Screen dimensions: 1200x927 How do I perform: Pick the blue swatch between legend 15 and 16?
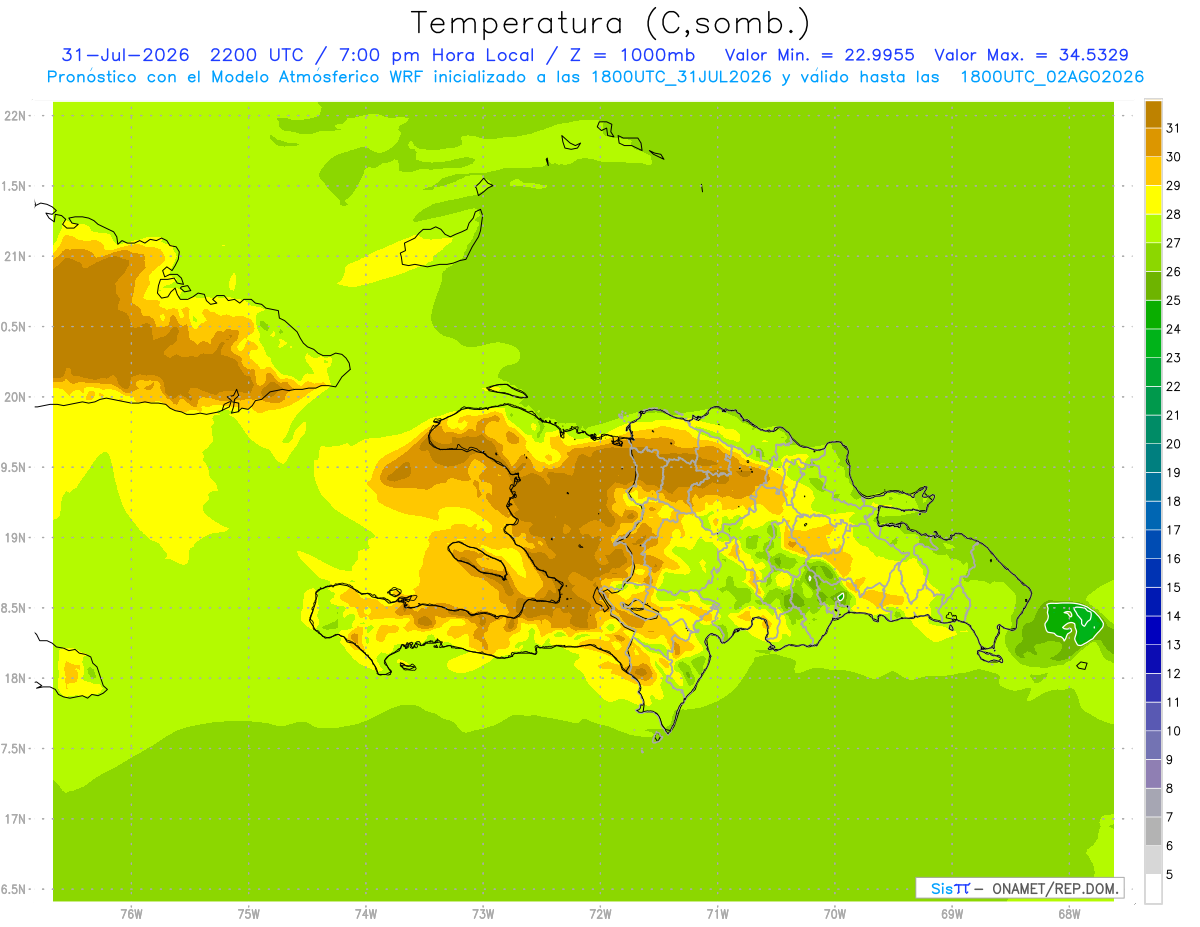[x=1153, y=572]
